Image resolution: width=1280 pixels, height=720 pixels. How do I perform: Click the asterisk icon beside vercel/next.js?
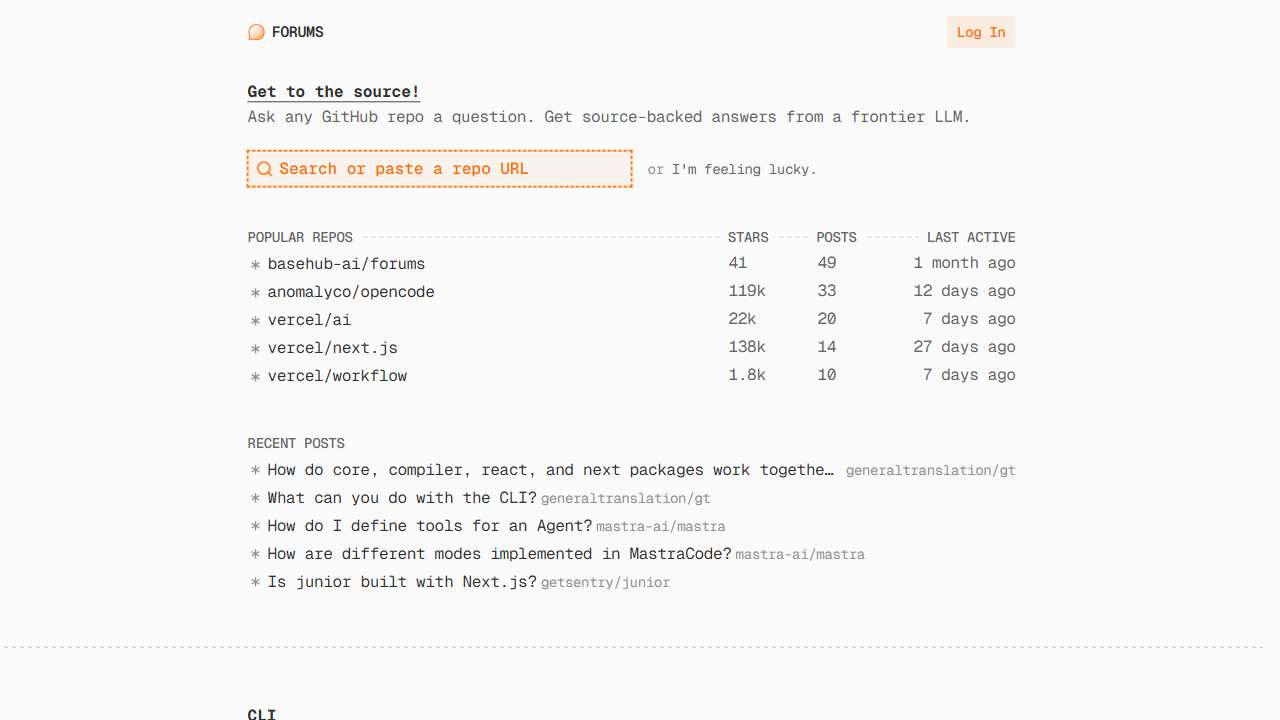255,348
